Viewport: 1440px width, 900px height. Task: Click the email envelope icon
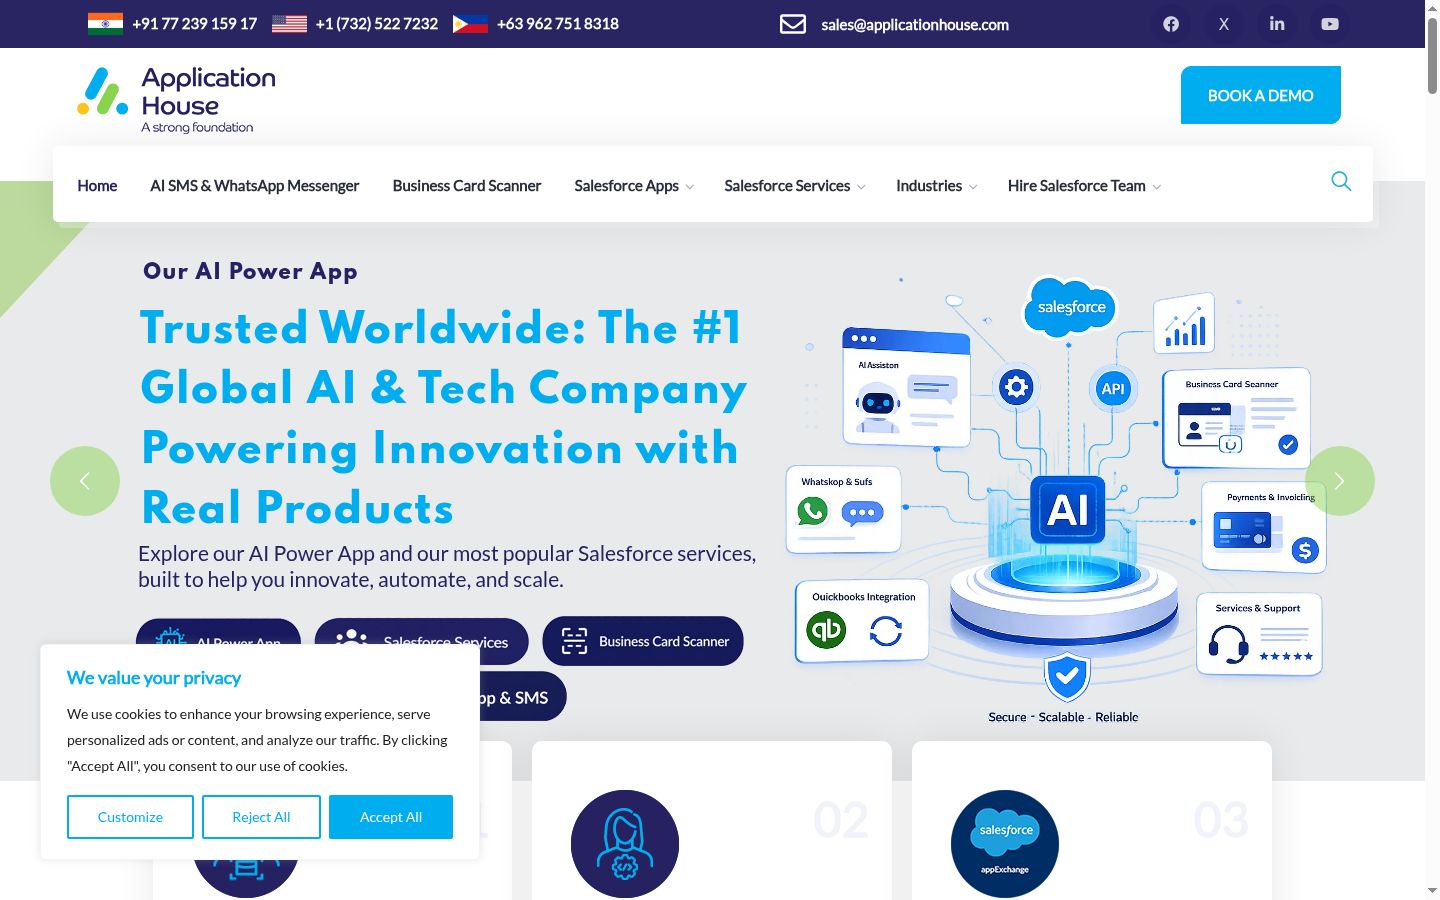(x=793, y=24)
